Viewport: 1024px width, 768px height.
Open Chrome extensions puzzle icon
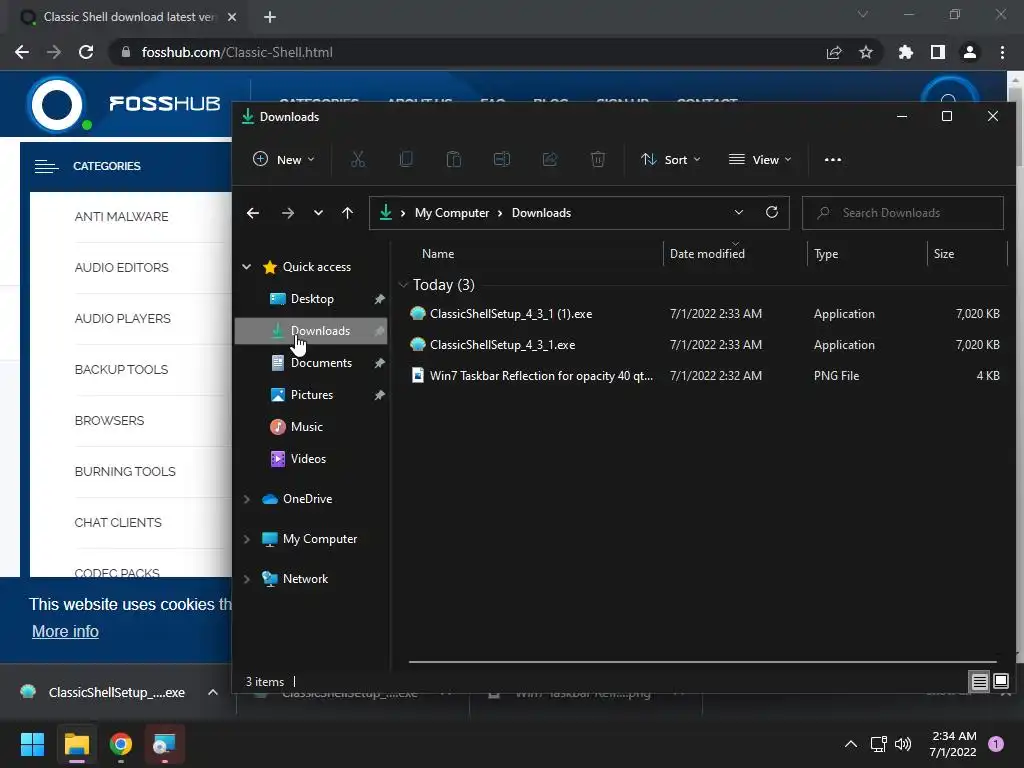click(906, 52)
